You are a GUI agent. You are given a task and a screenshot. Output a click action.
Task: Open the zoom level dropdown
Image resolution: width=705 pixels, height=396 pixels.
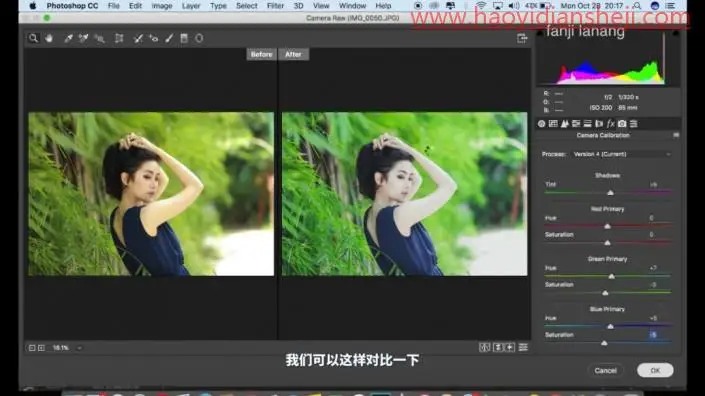point(79,348)
